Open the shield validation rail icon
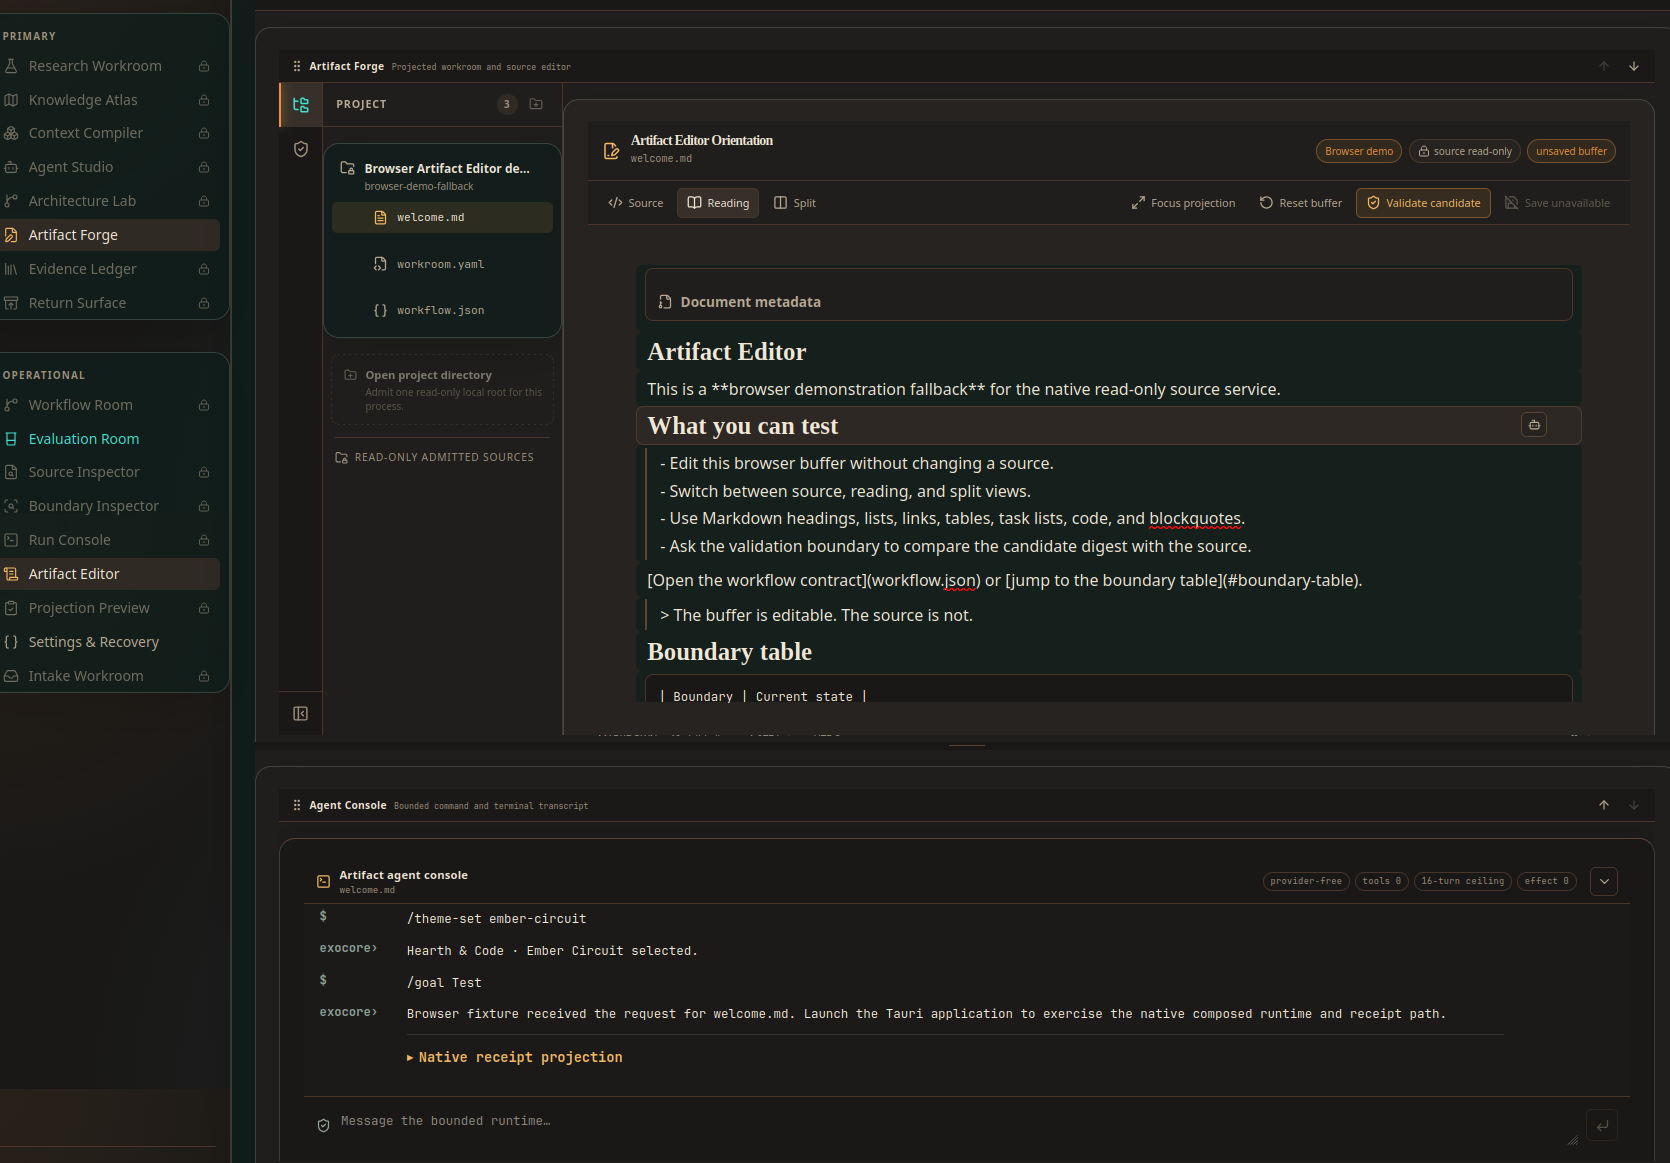The image size is (1670, 1163). 301,149
